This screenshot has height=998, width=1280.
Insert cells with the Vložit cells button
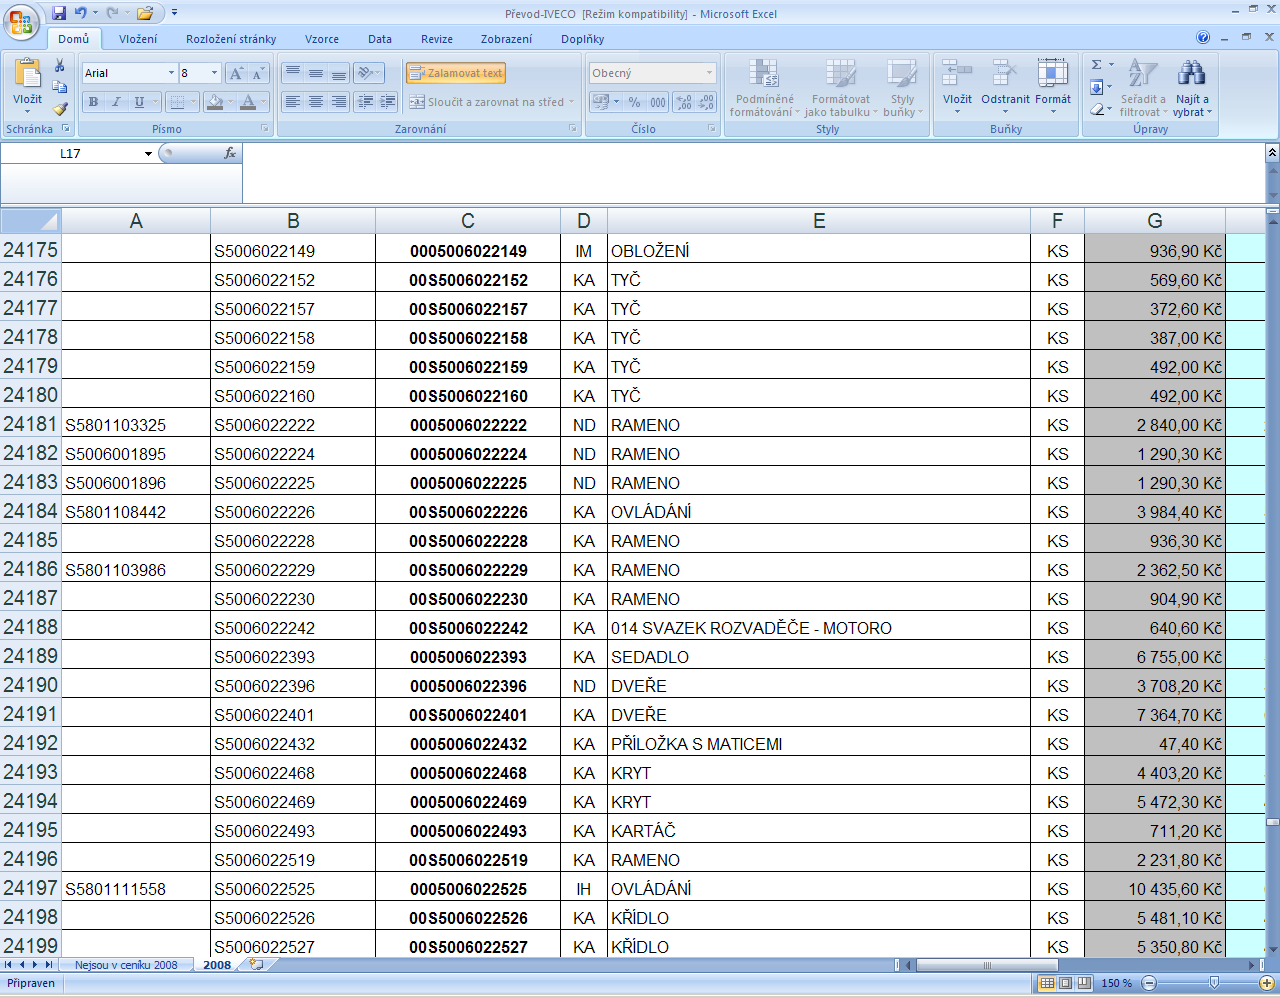957,85
